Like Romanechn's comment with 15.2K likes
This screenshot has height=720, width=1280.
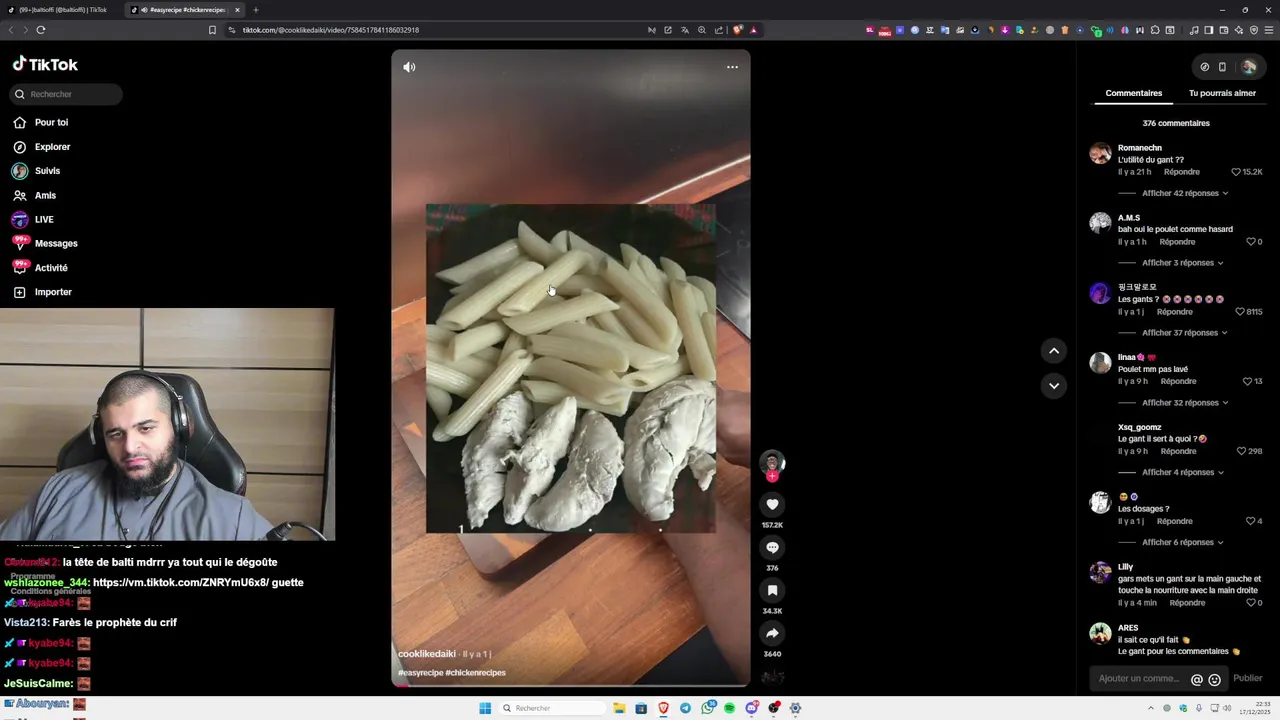point(1236,172)
